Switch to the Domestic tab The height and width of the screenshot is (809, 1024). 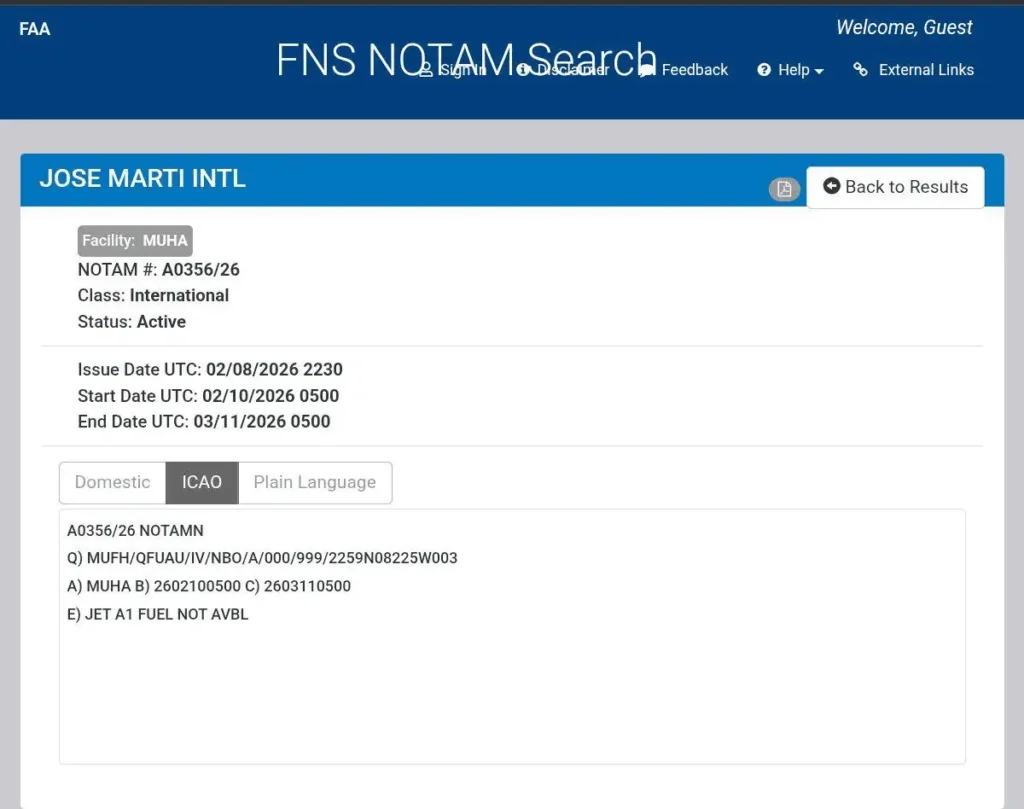point(112,482)
